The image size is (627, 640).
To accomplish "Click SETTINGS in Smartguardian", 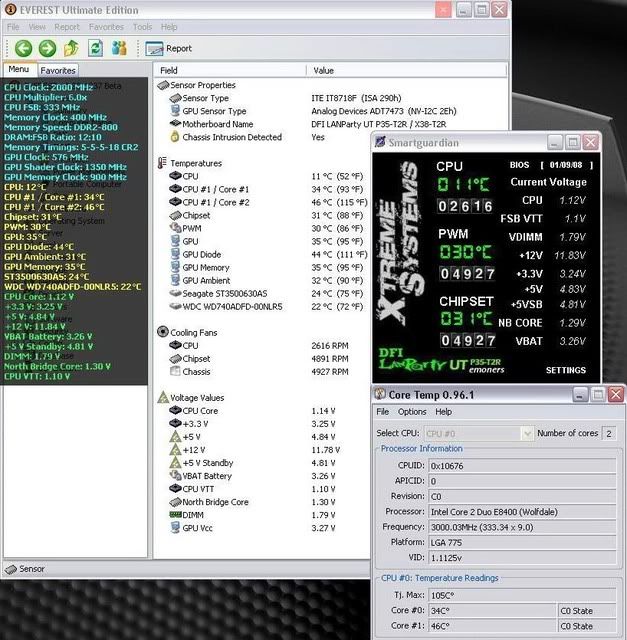I will (566, 370).
